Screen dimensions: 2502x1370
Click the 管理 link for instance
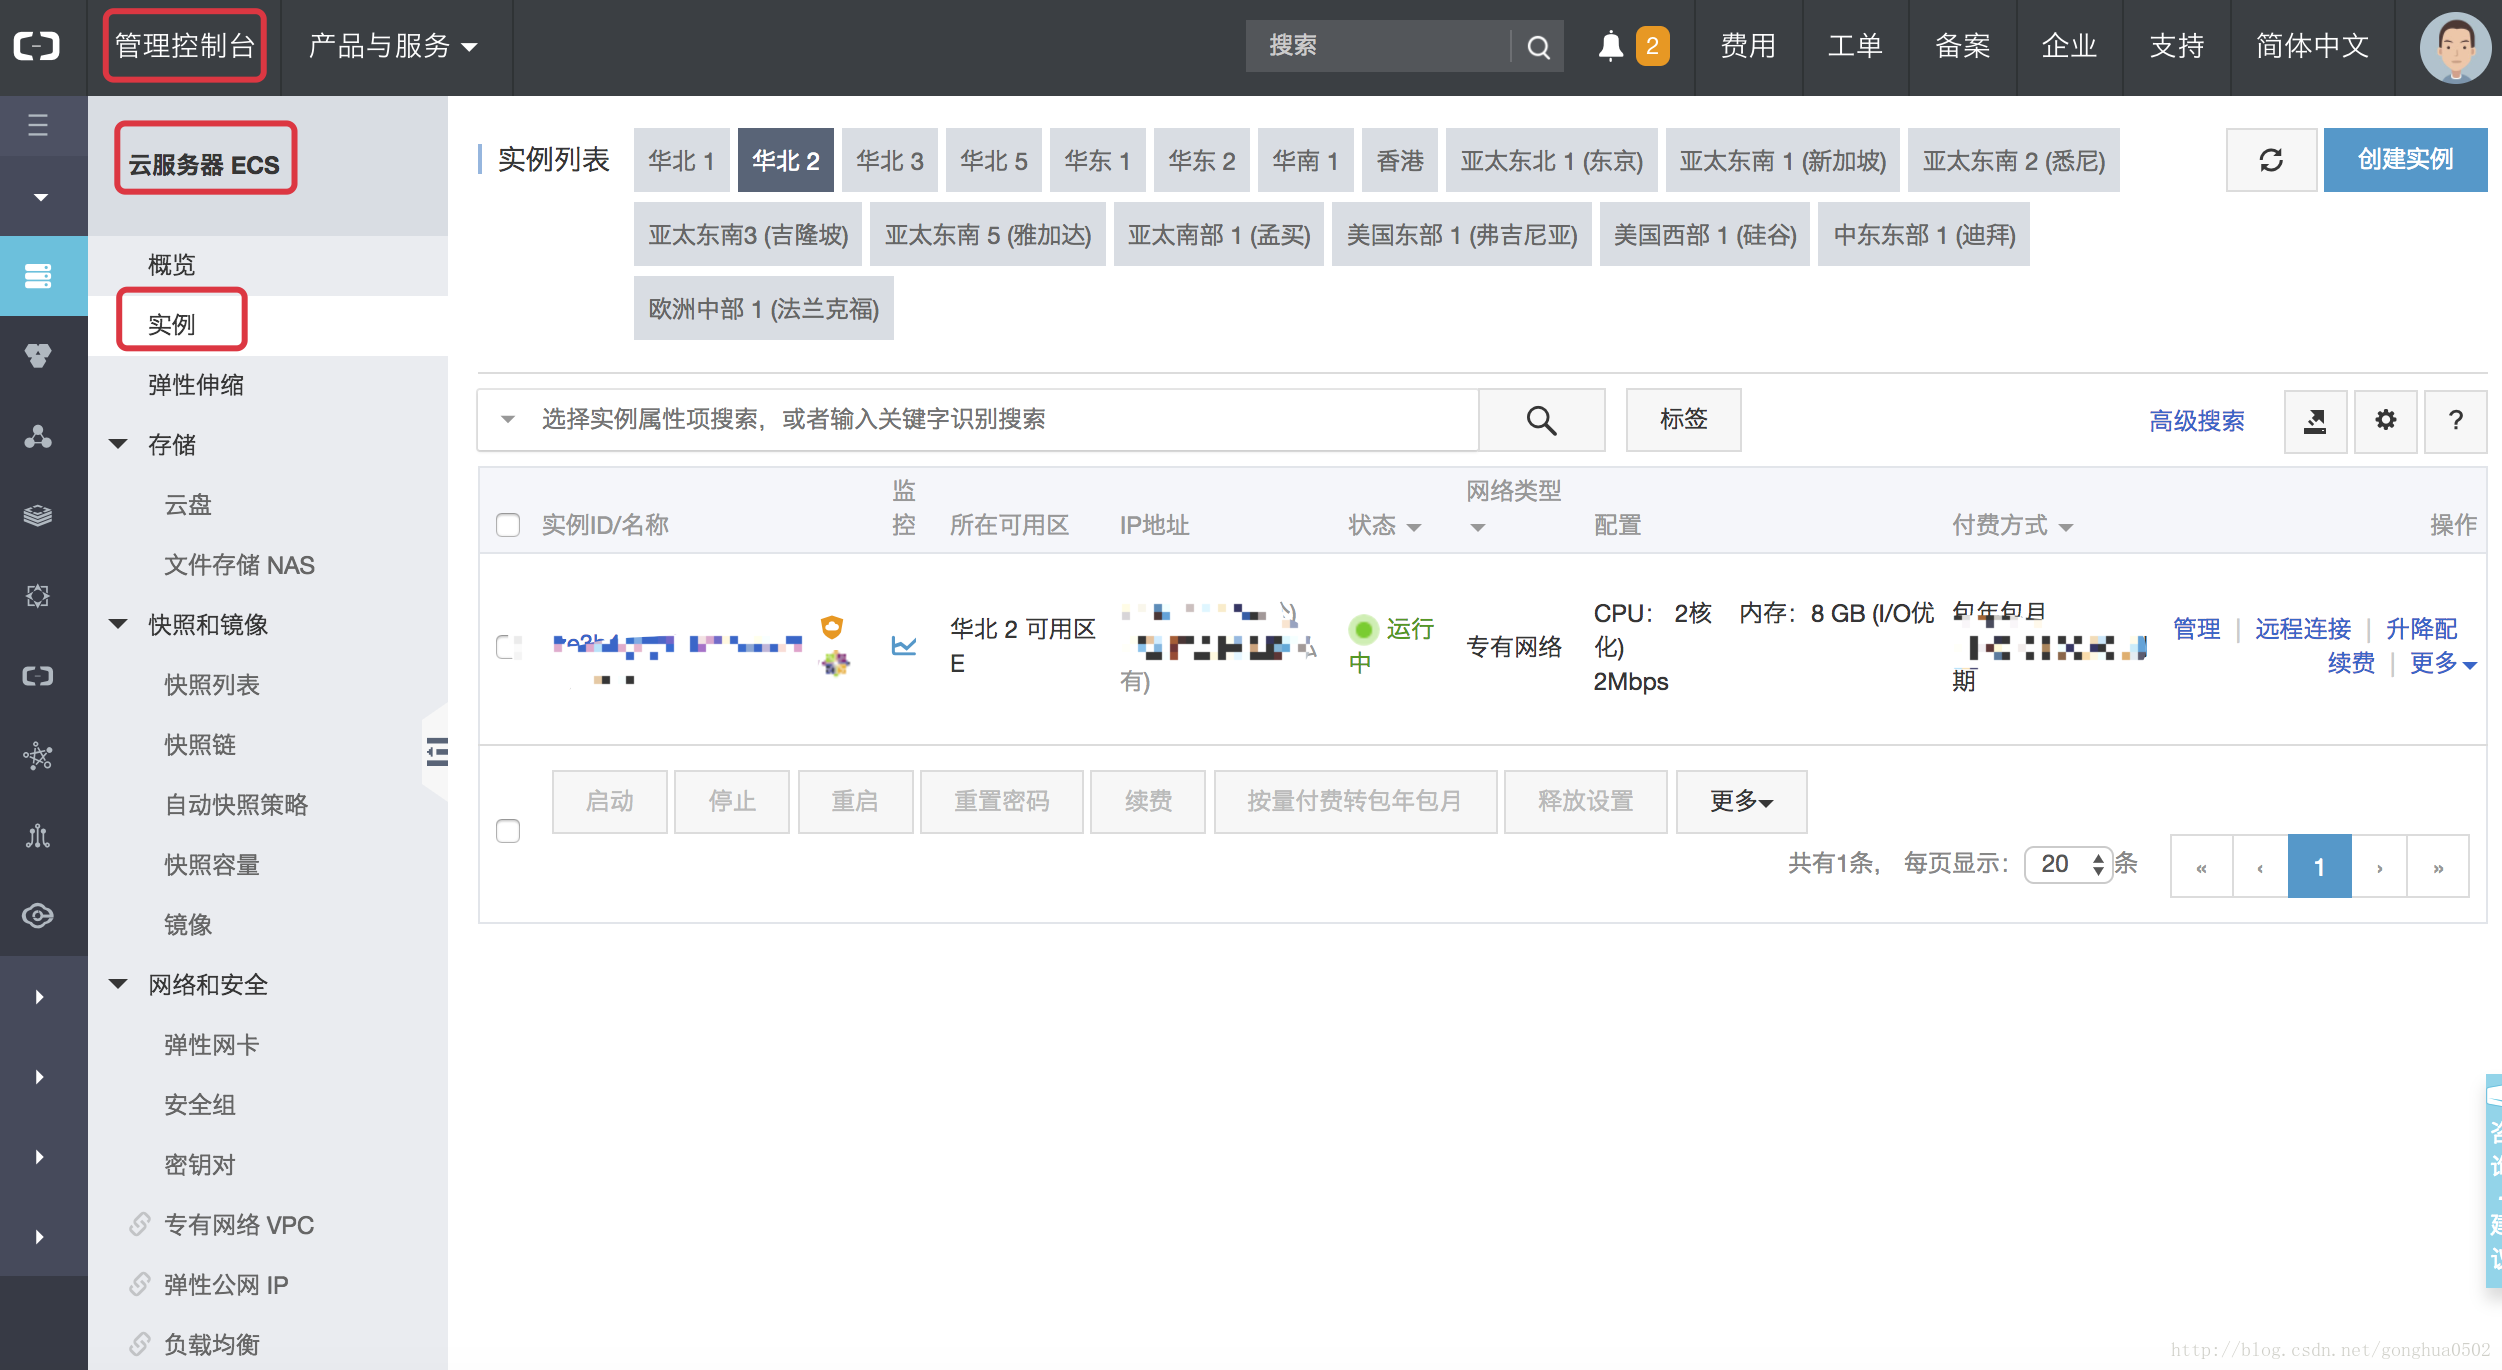2197,629
